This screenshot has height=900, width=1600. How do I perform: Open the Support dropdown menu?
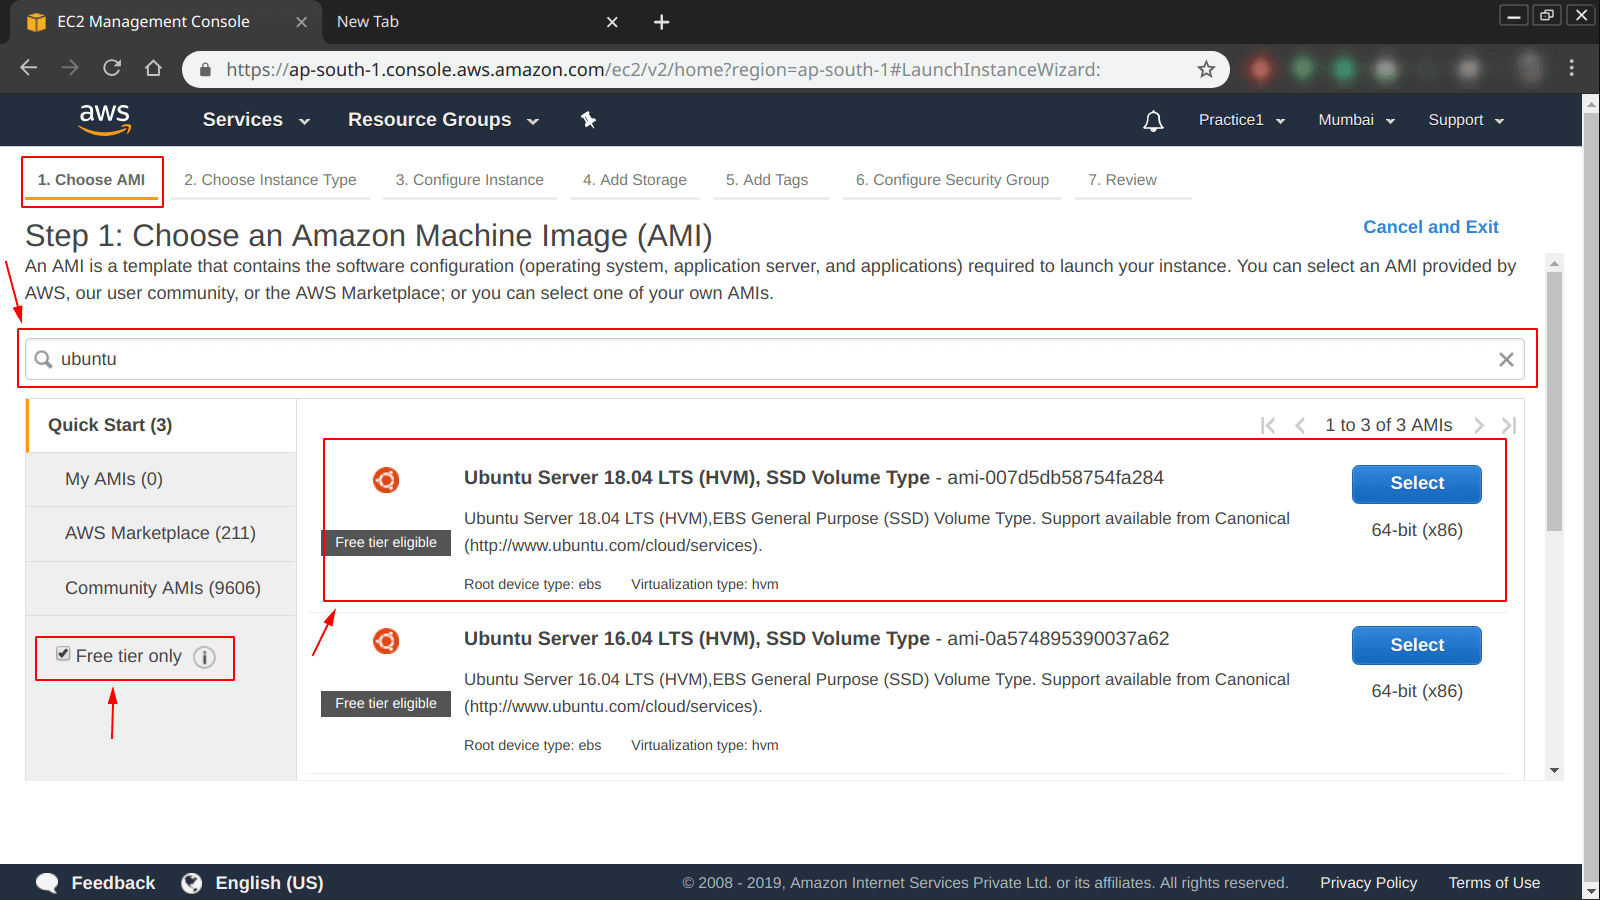click(1466, 120)
